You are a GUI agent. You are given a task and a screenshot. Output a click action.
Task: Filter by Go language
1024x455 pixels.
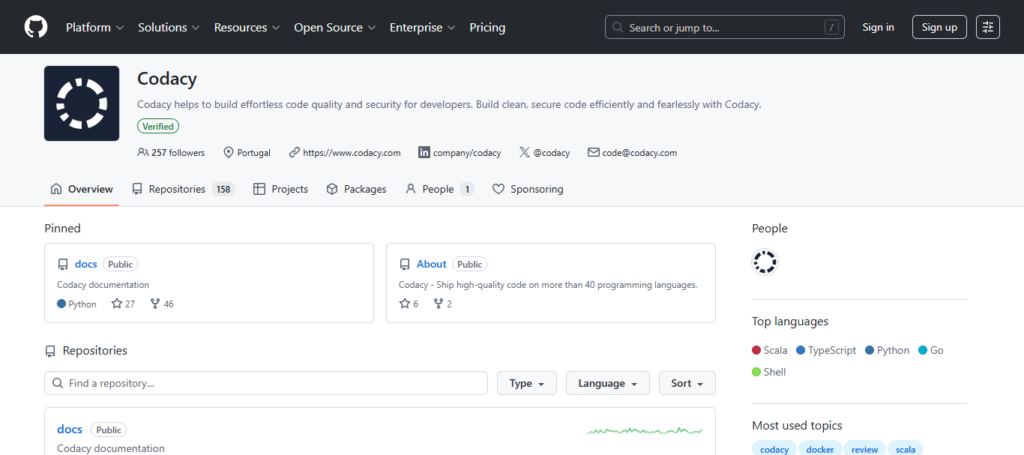931,351
